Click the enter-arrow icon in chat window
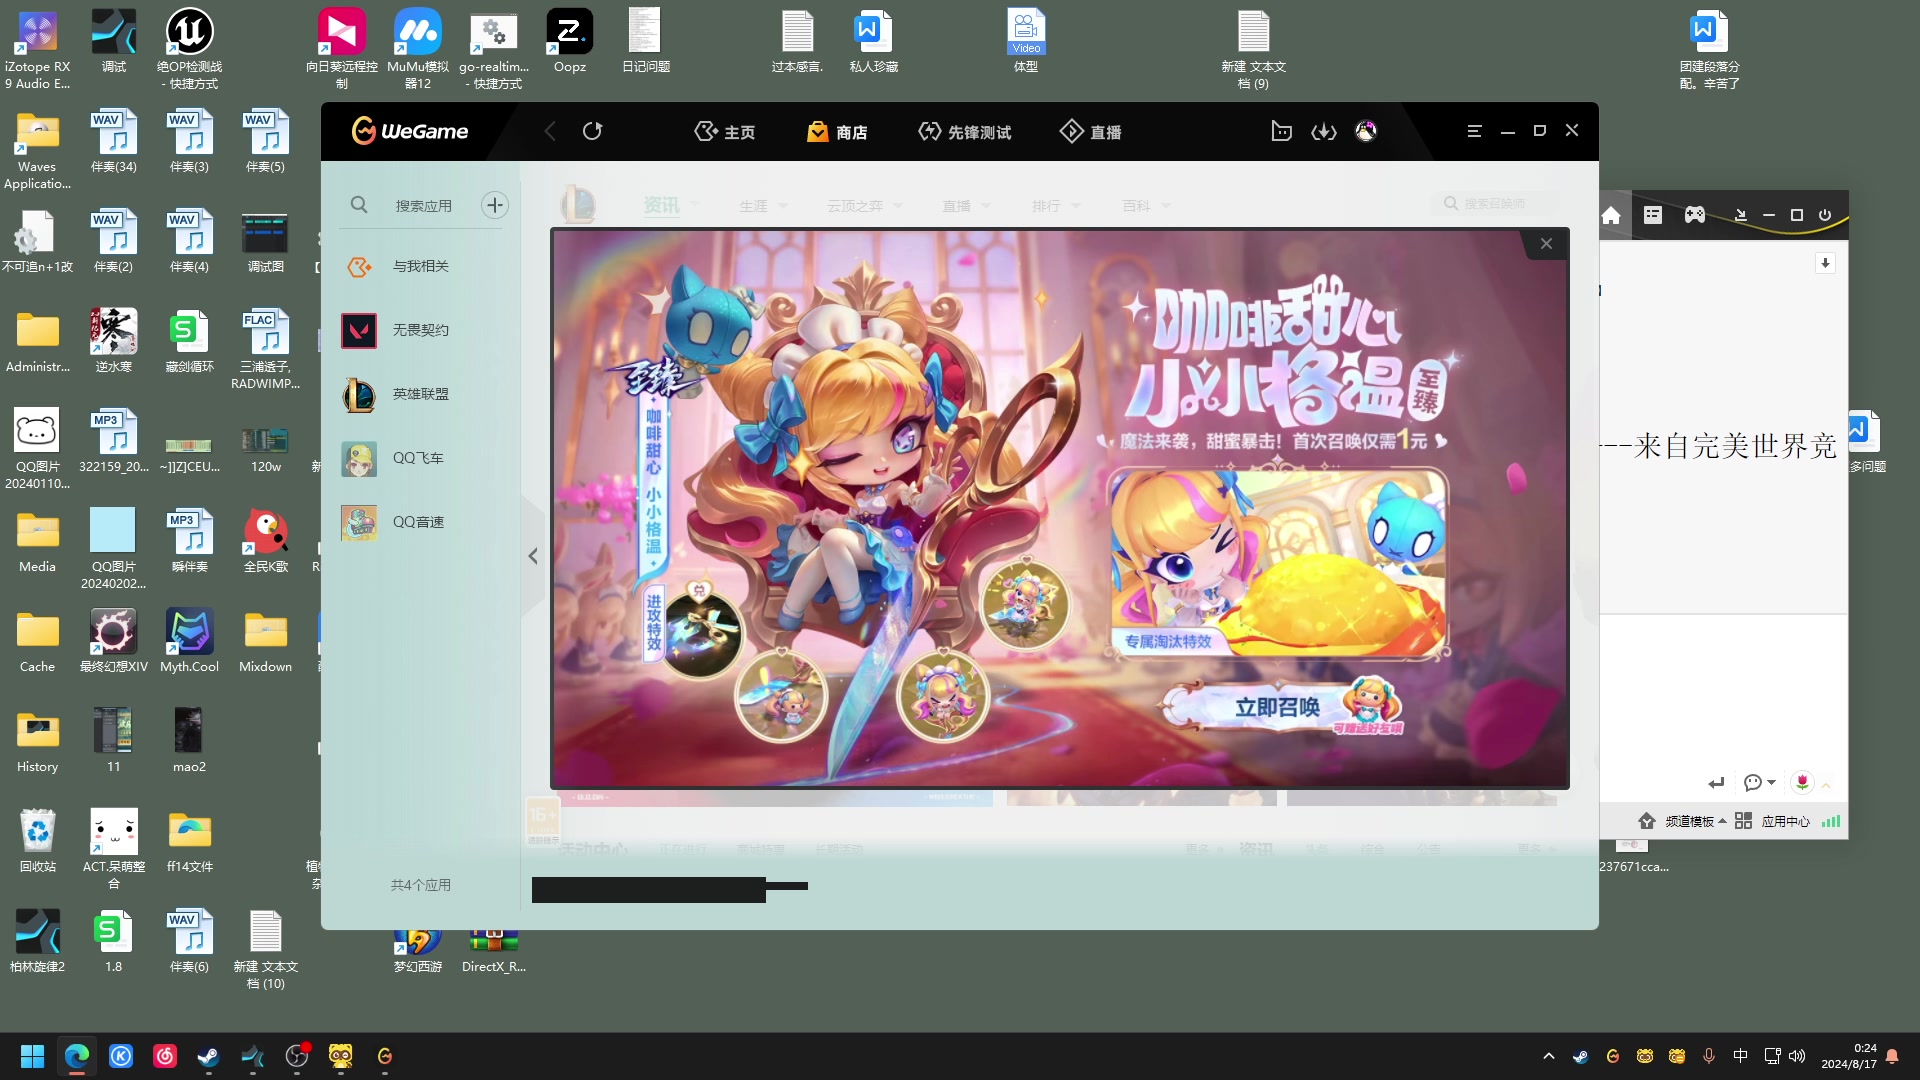This screenshot has height=1080, width=1920. (1717, 783)
